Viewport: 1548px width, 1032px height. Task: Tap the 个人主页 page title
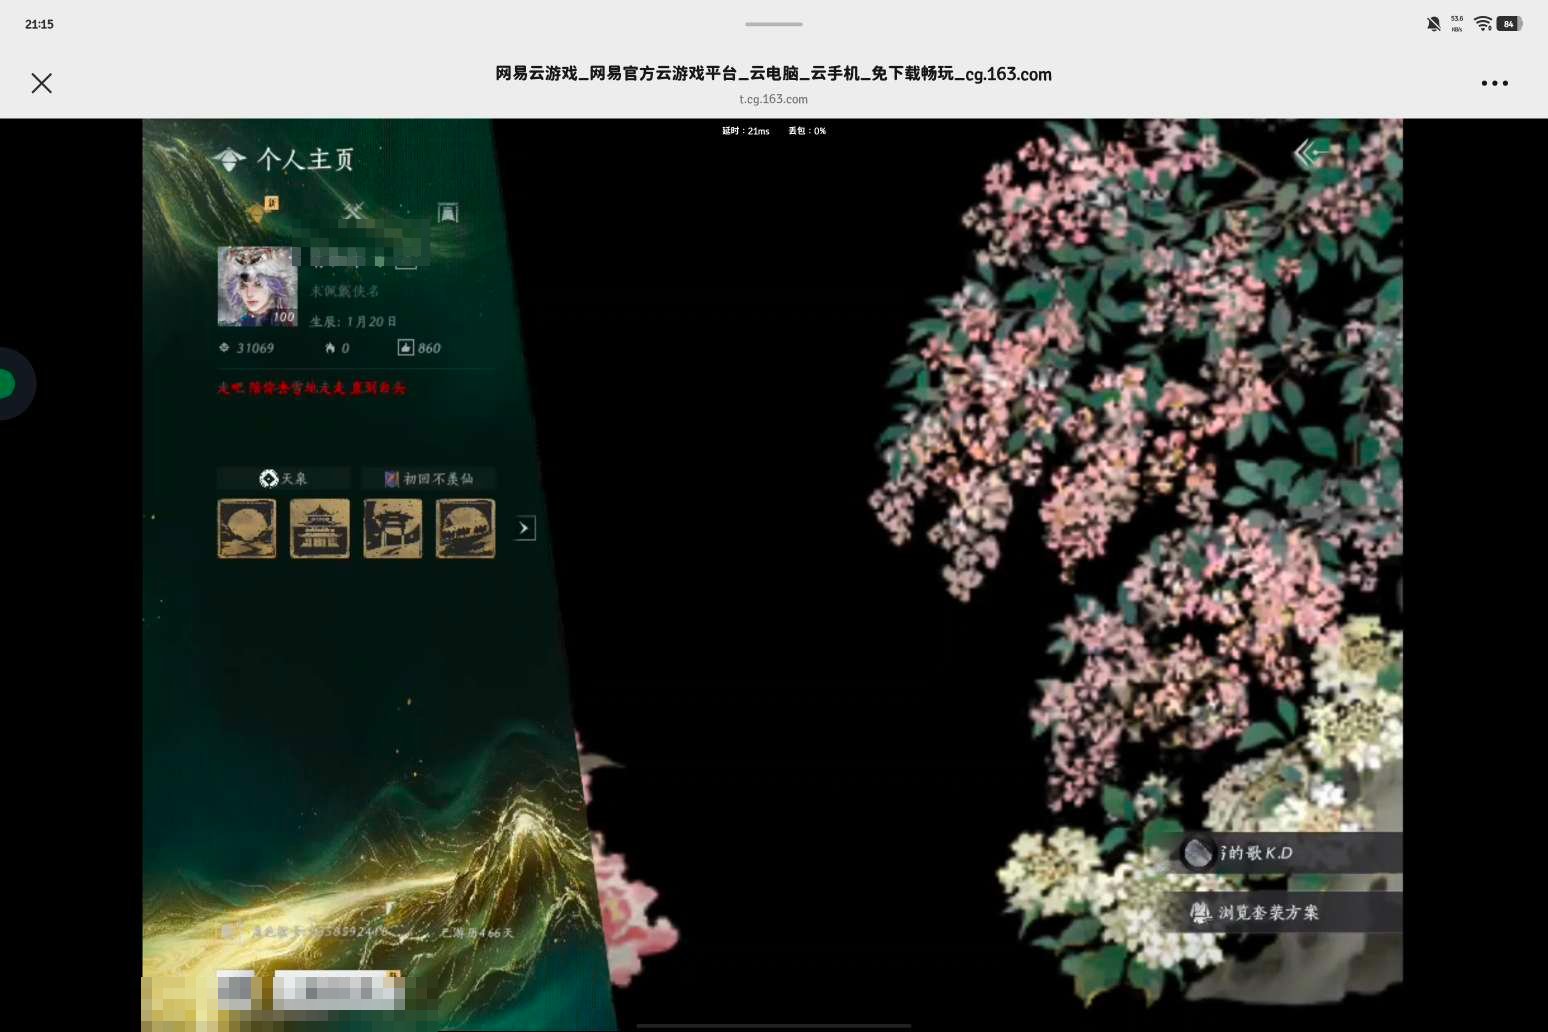pyautogui.click(x=306, y=159)
